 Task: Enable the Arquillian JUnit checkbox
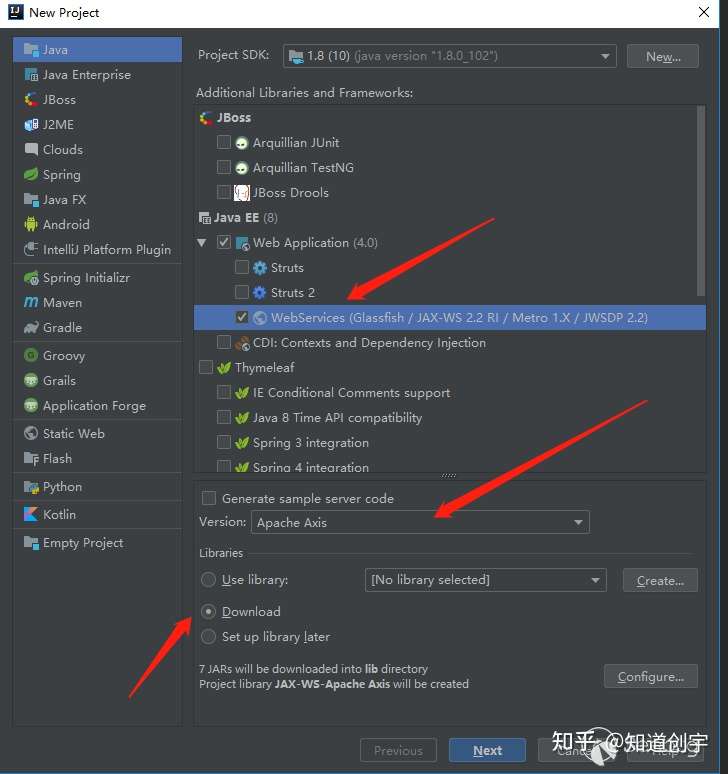pyautogui.click(x=224, y=142)
